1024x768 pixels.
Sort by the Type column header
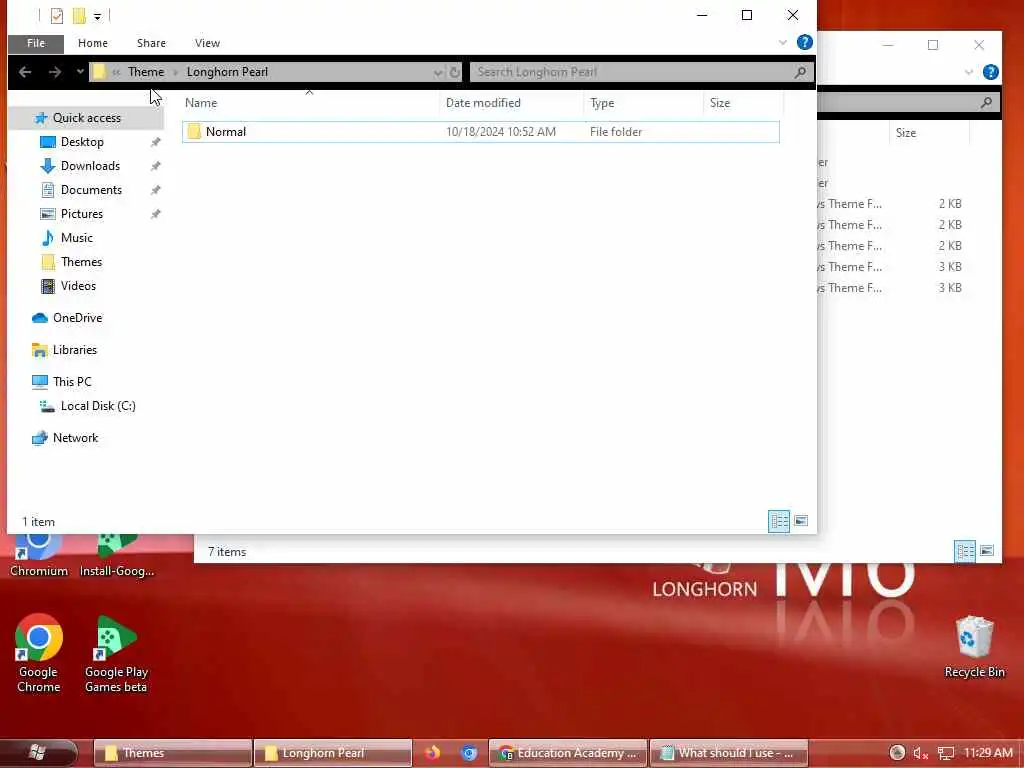pos(601,103)
